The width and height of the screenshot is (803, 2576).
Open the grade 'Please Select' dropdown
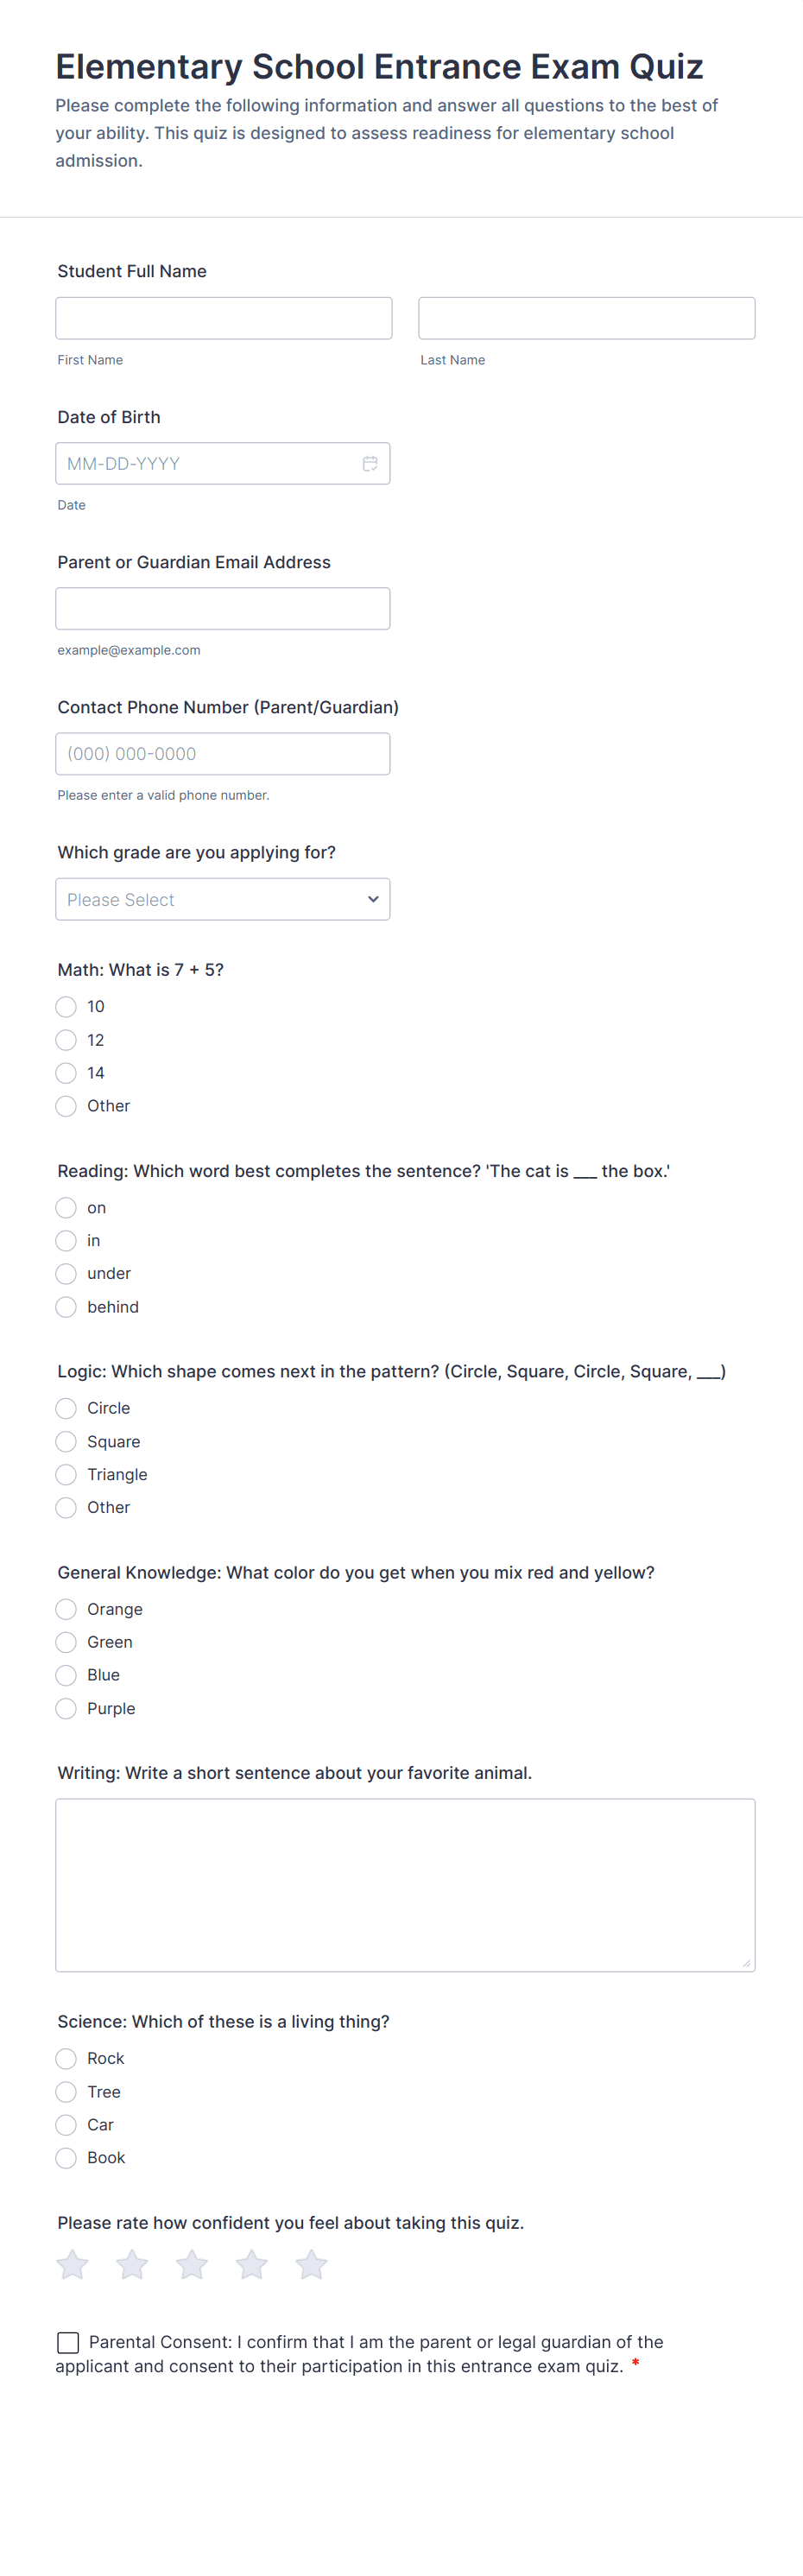click(x=210, y=899)
